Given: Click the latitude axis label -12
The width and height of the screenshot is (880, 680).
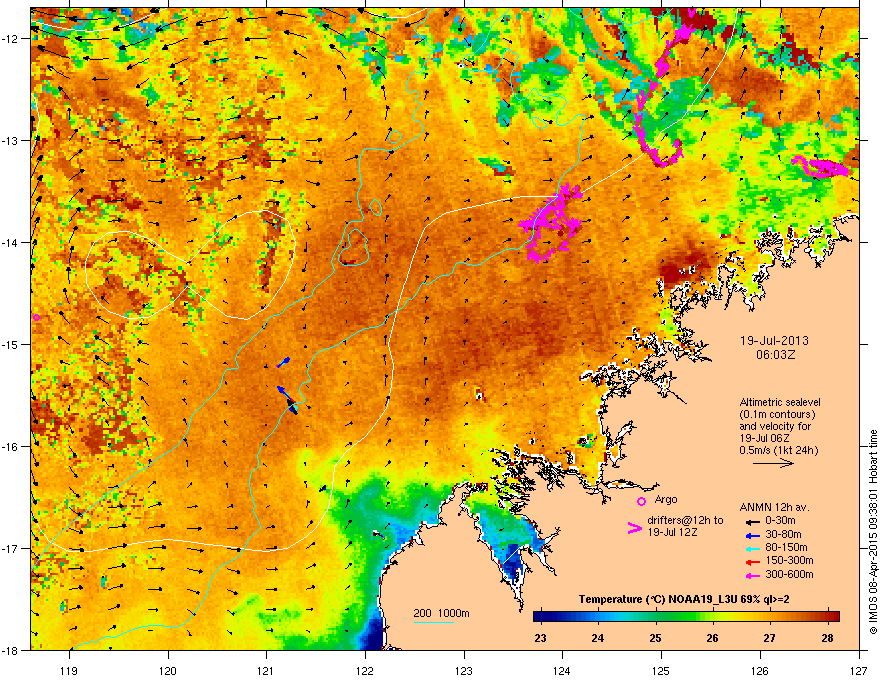Looking at the screenshot, I should [x=11, y=38].
